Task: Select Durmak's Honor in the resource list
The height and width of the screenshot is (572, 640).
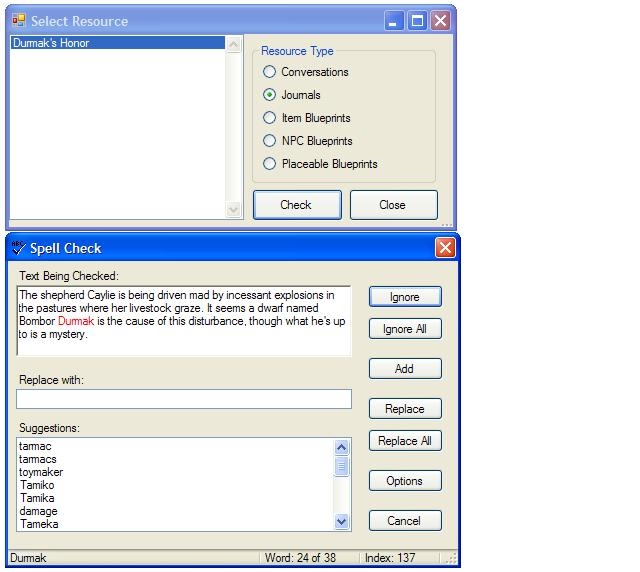Action: click(x=50, y=44)
